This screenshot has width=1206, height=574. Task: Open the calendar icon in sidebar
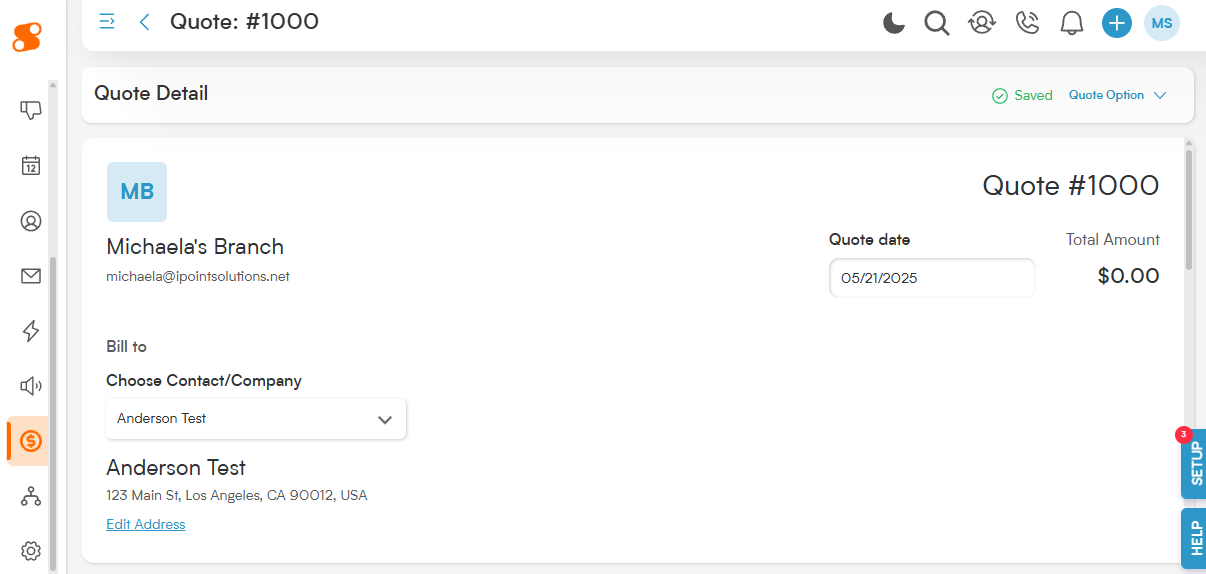[x=31, y=166]
